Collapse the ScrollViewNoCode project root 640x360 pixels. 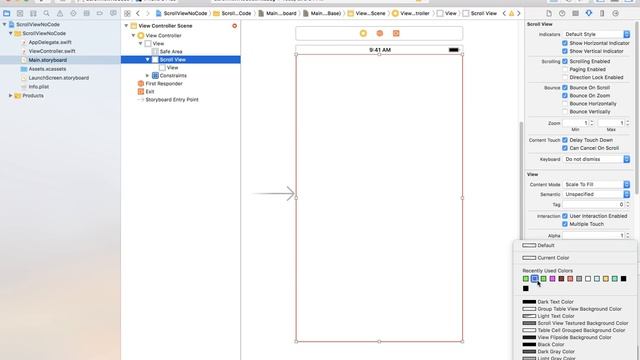point(4,24)
